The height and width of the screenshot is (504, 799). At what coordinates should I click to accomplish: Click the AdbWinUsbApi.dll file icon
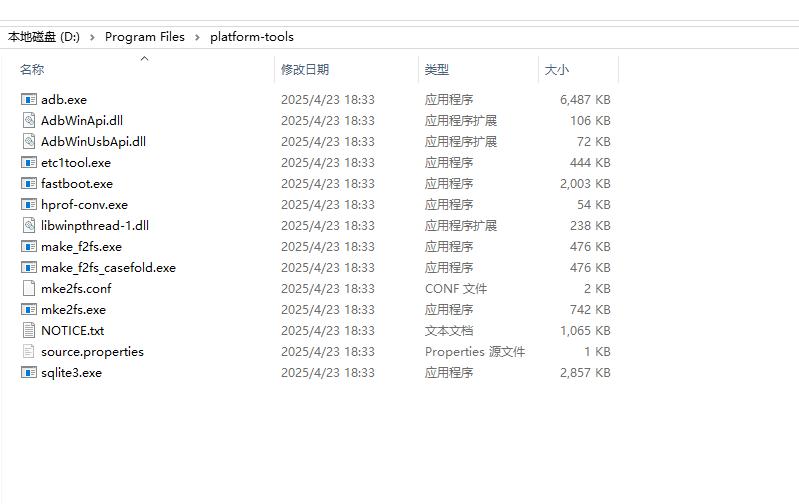click(29, 141)
